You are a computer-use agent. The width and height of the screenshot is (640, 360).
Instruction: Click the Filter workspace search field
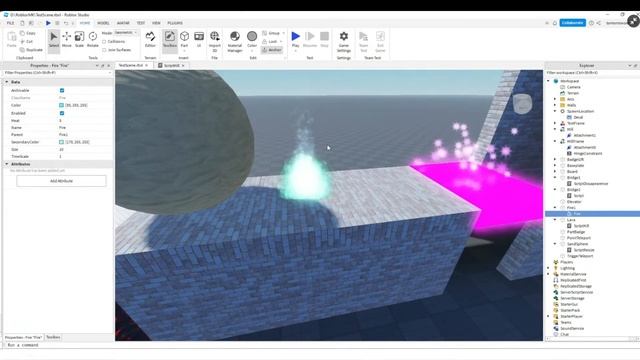click(x=592, y=73)
